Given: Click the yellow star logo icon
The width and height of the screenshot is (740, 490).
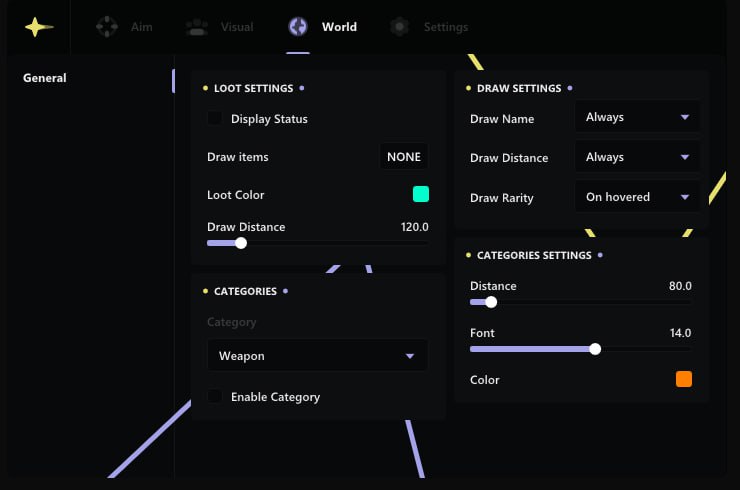Looking at the screenshot, I should coord(38,27).
